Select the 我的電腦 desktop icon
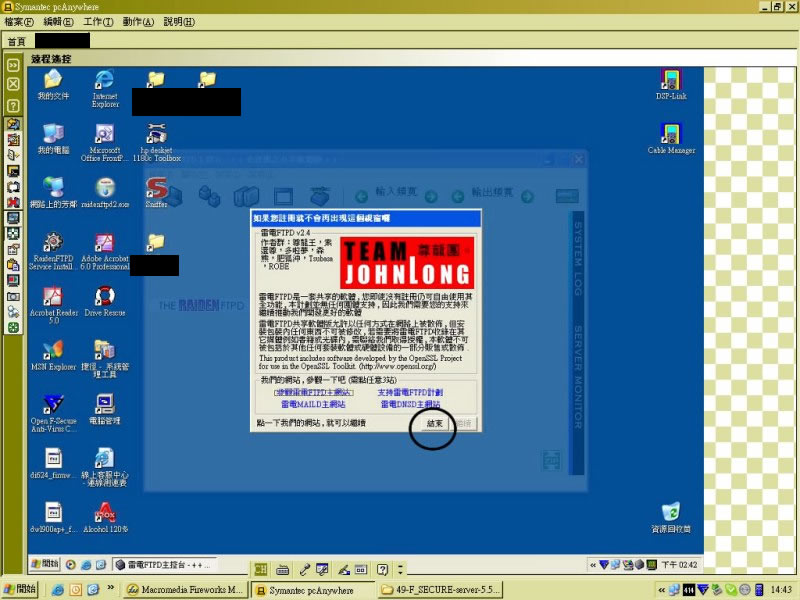The image size is (800, 600). [53, 139]
